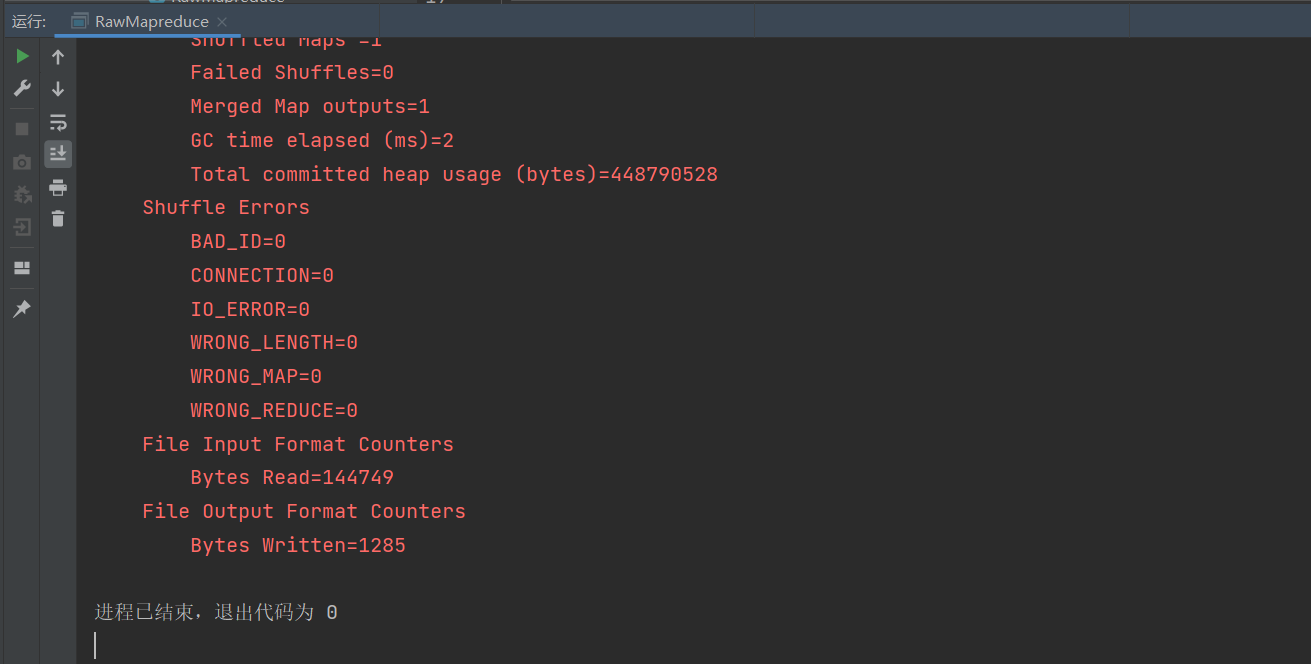Image resolution: width=1311 pixels, height=664 pixels.
Task: Toggle scroll to end of console
Action: [x=58, y=154]
